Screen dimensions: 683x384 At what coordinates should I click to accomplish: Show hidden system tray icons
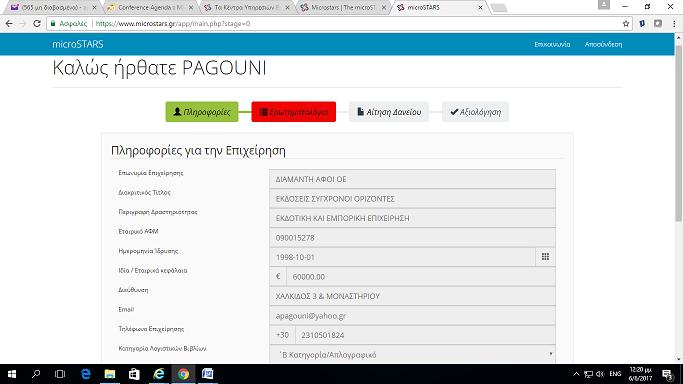coord(576,374)
